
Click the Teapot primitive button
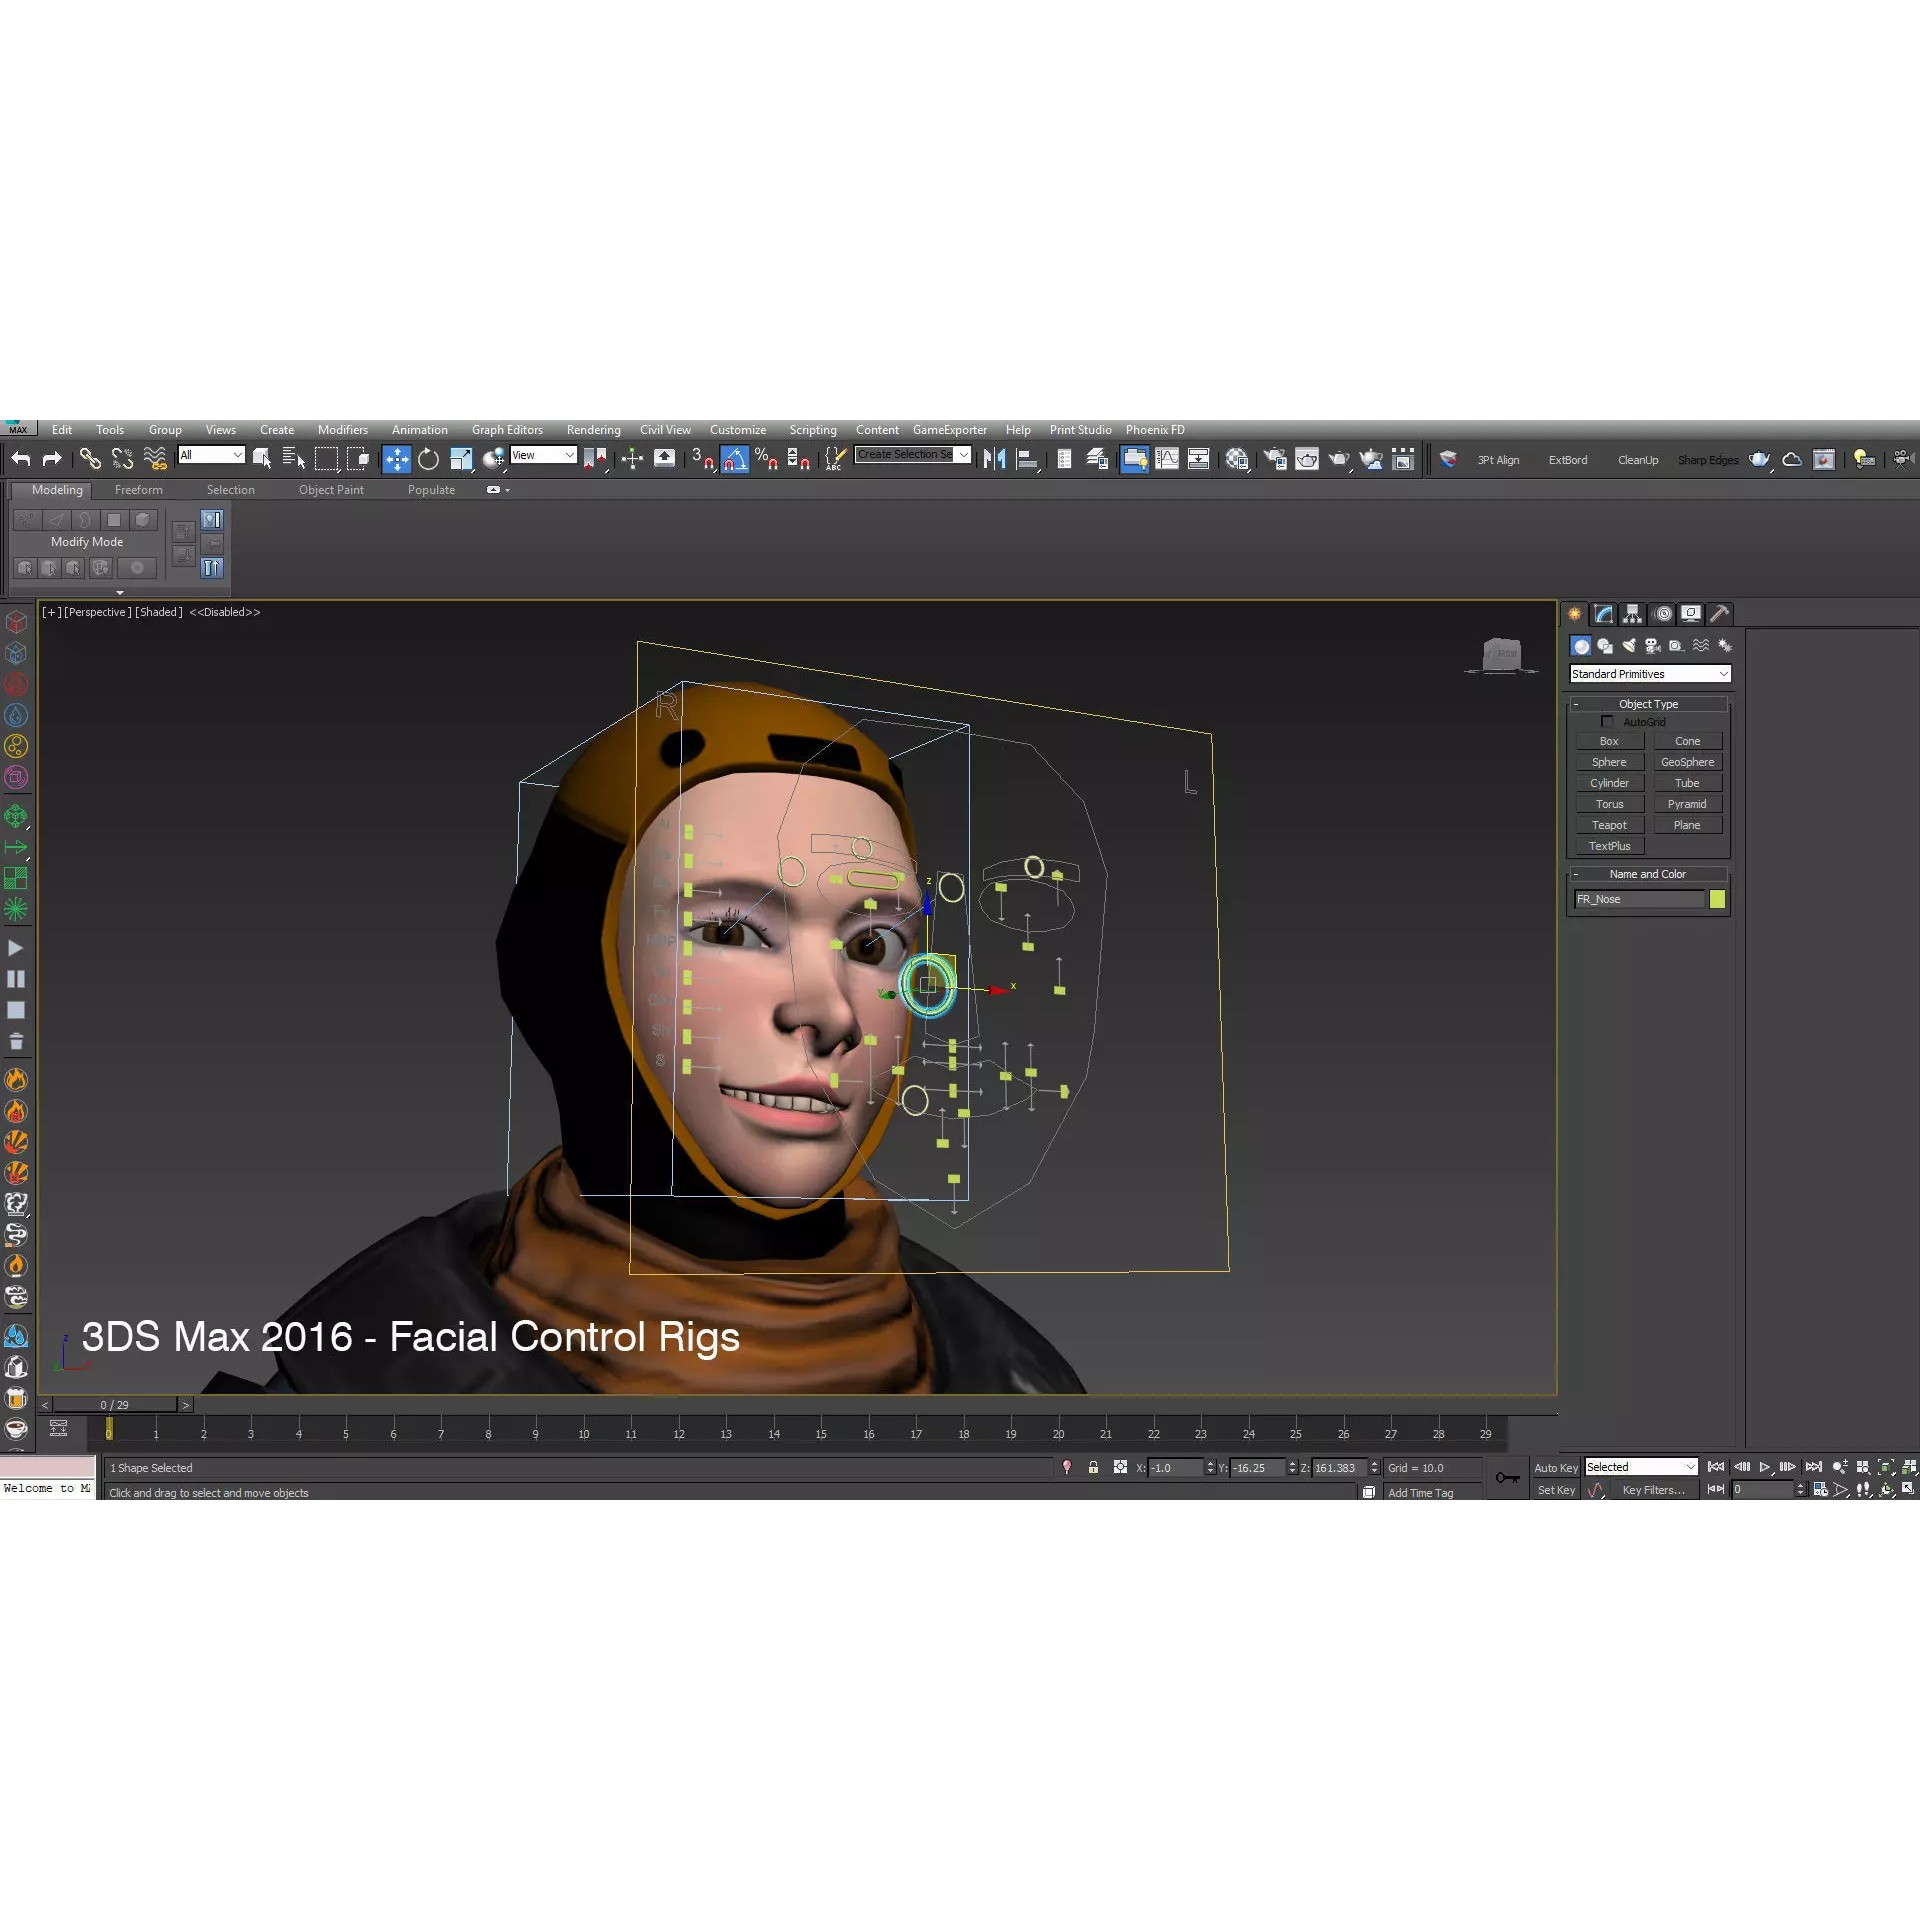tap(1609, 825)
